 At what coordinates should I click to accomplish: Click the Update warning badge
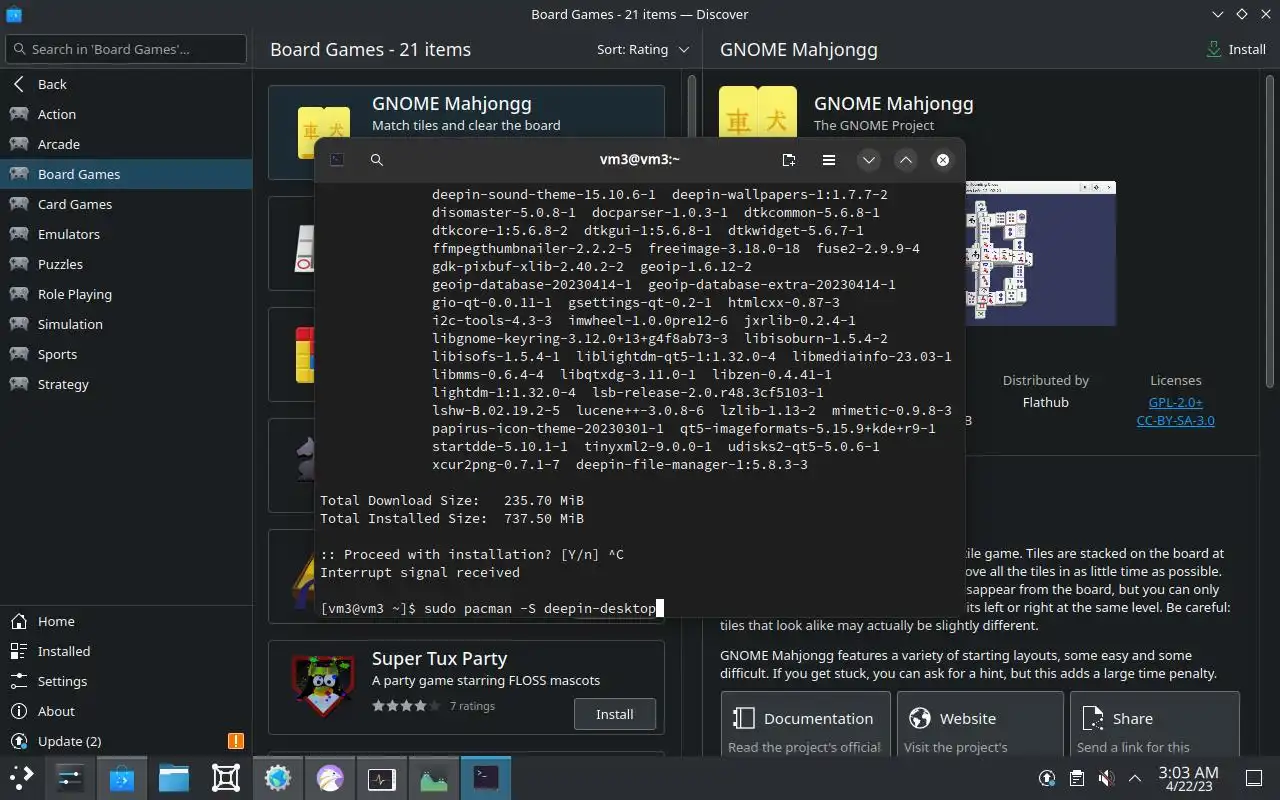pyautogui.click(x=236, y=741)
